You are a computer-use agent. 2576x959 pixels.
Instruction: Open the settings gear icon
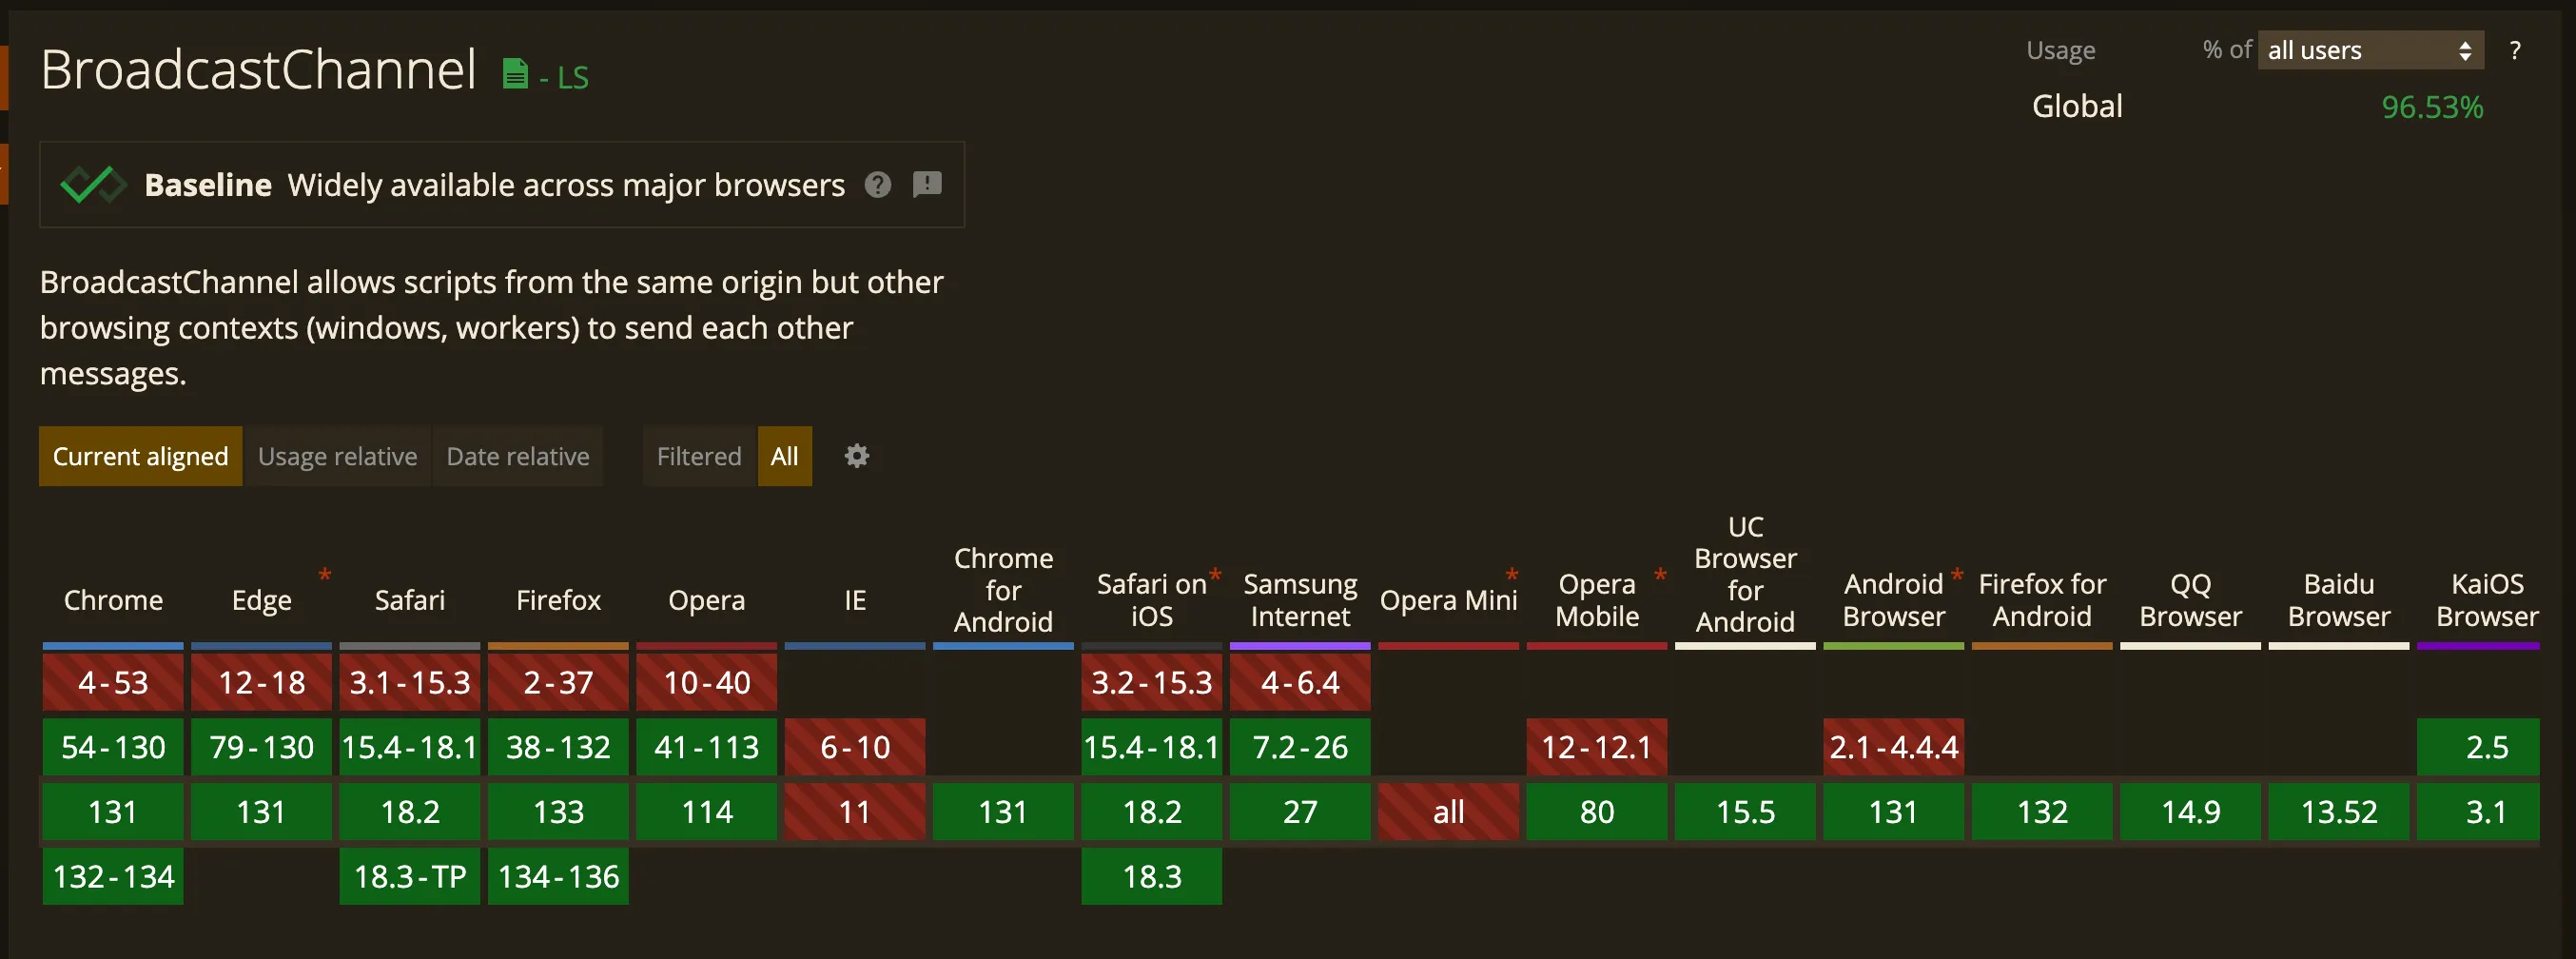pyautogui.click(x=856, y=456)
